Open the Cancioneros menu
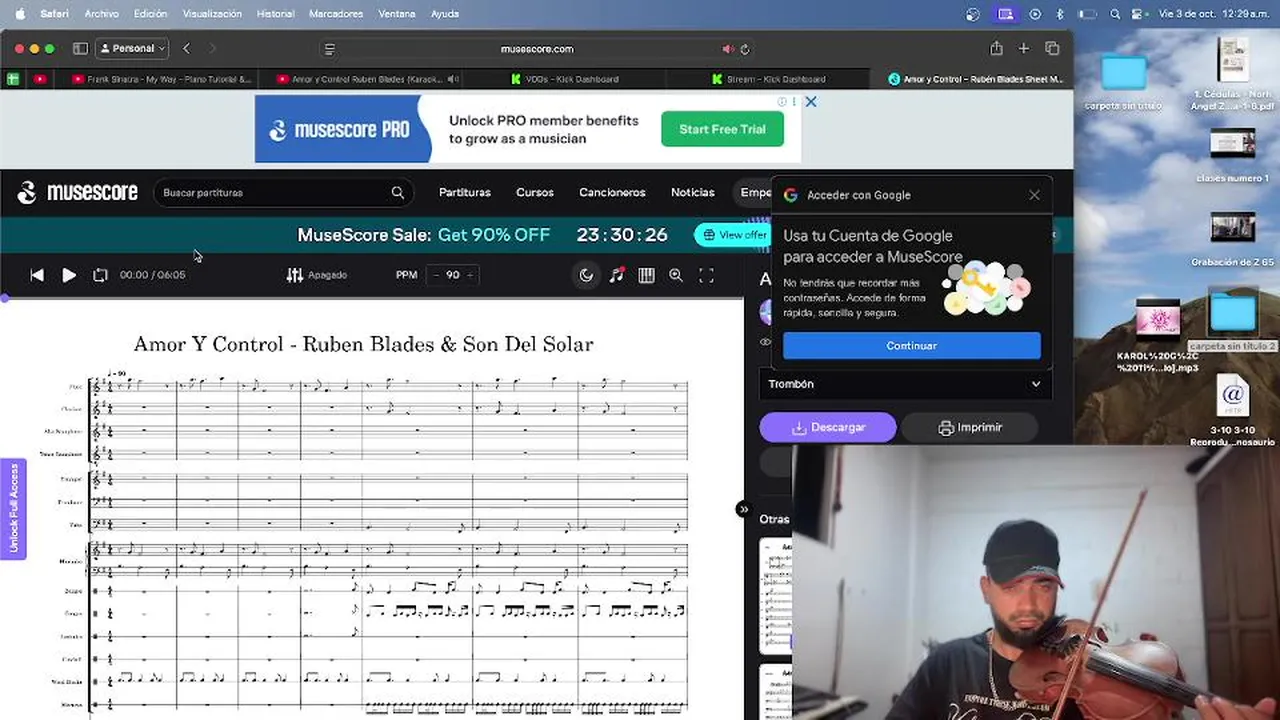Image resolution: width=1280 pixels, height=720 pixels. coord(612,192)
